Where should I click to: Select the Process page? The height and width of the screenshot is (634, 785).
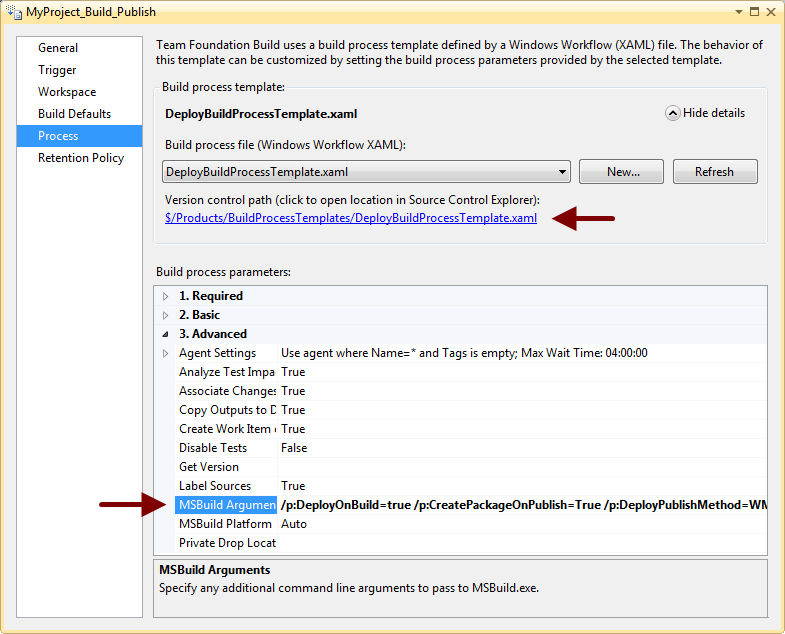click(x=80, y=136)
